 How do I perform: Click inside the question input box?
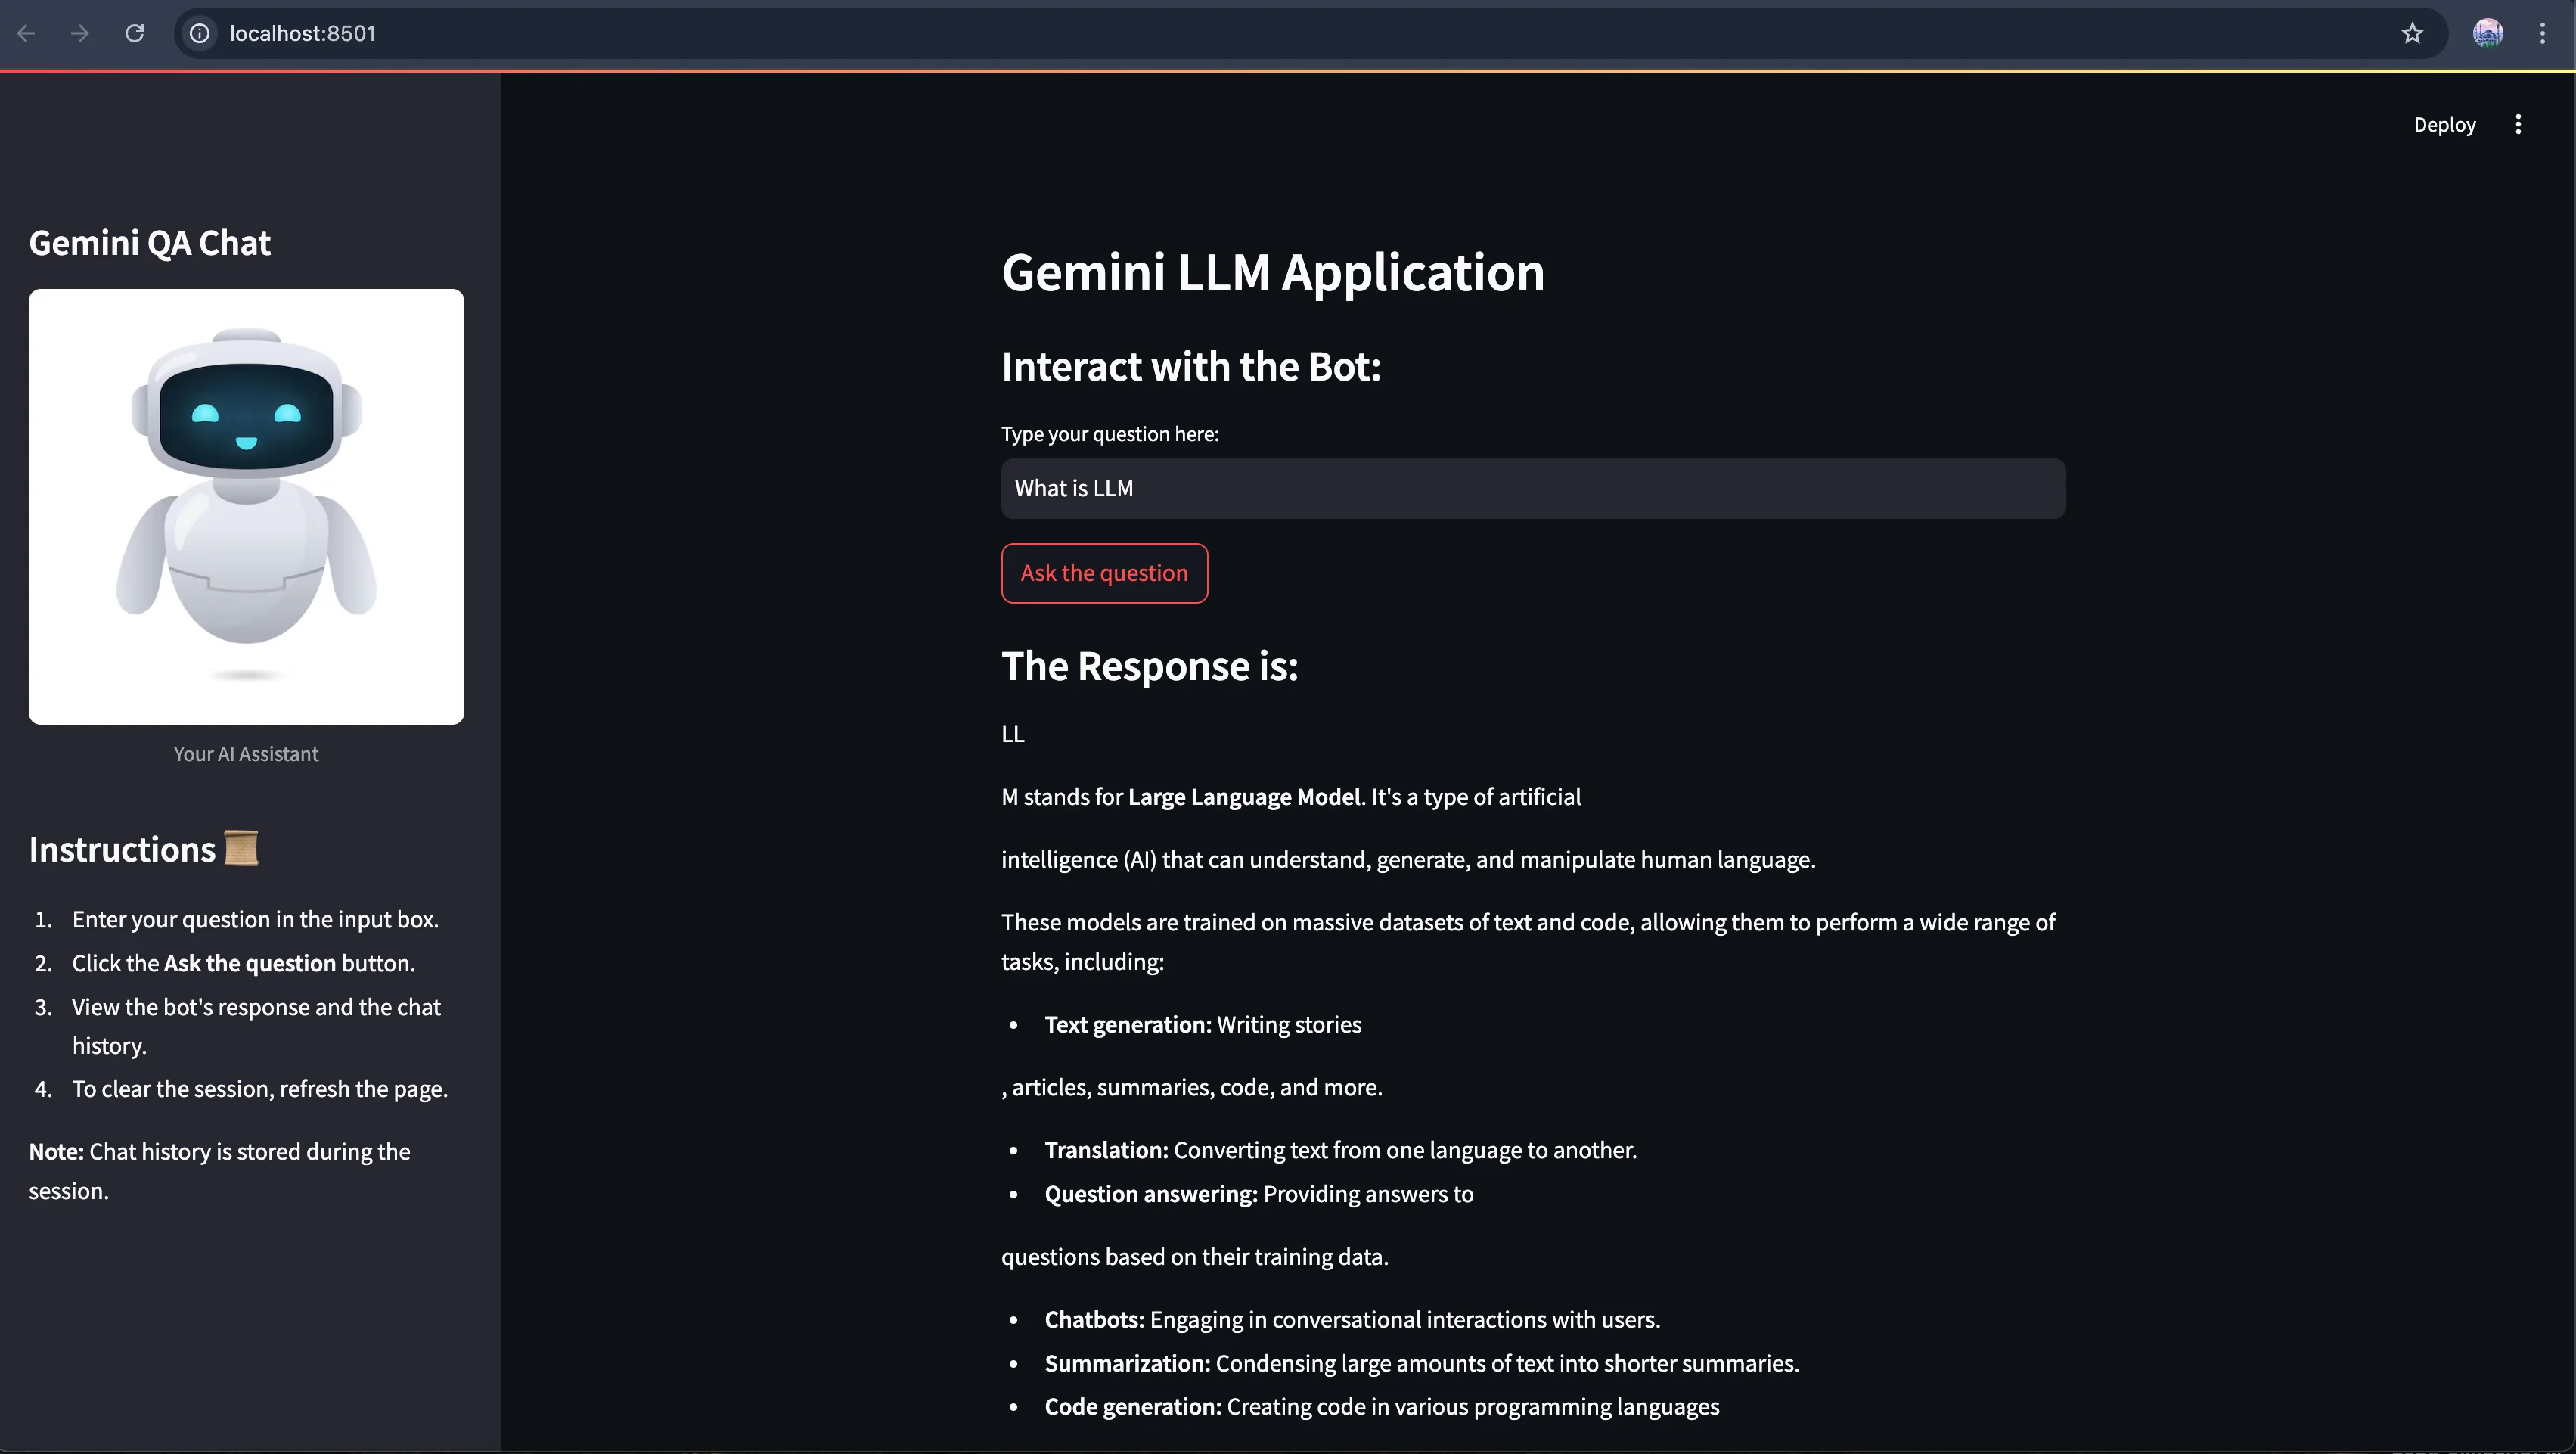pos(1530,489)
